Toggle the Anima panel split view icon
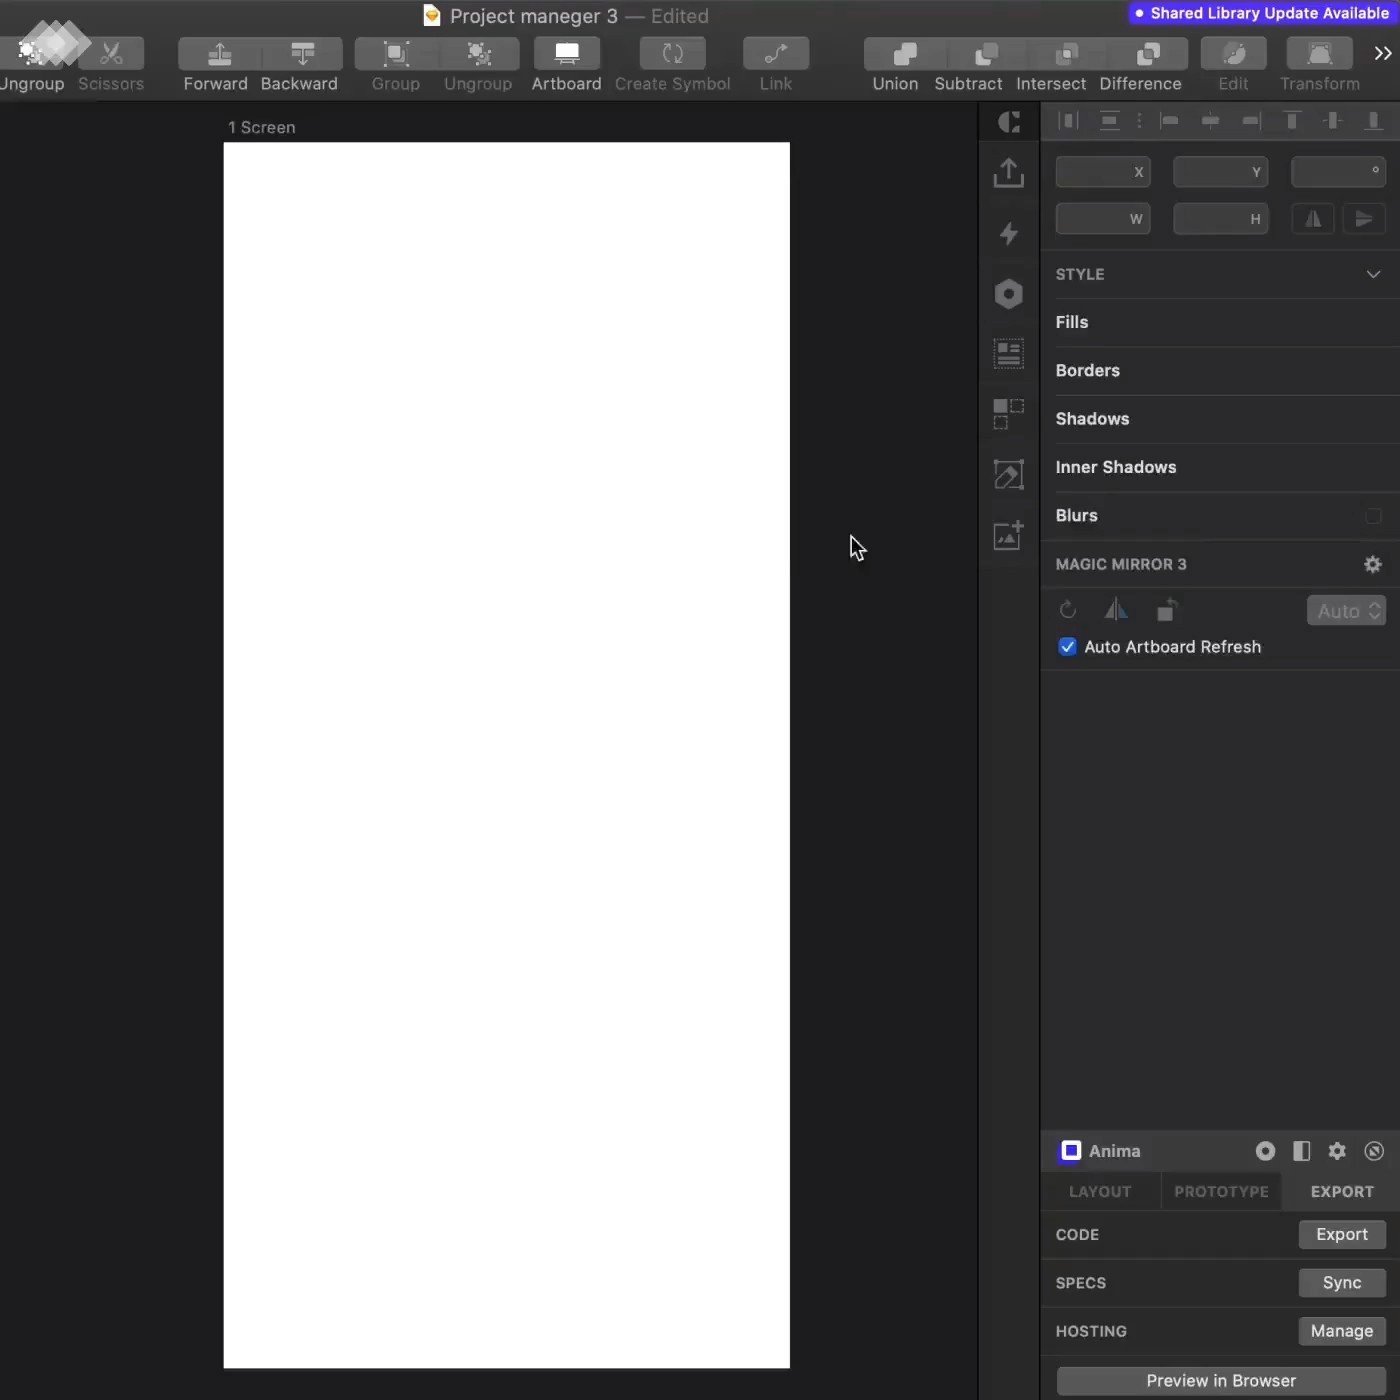This screenshot has width=1400, height=1400. 1301,1151
